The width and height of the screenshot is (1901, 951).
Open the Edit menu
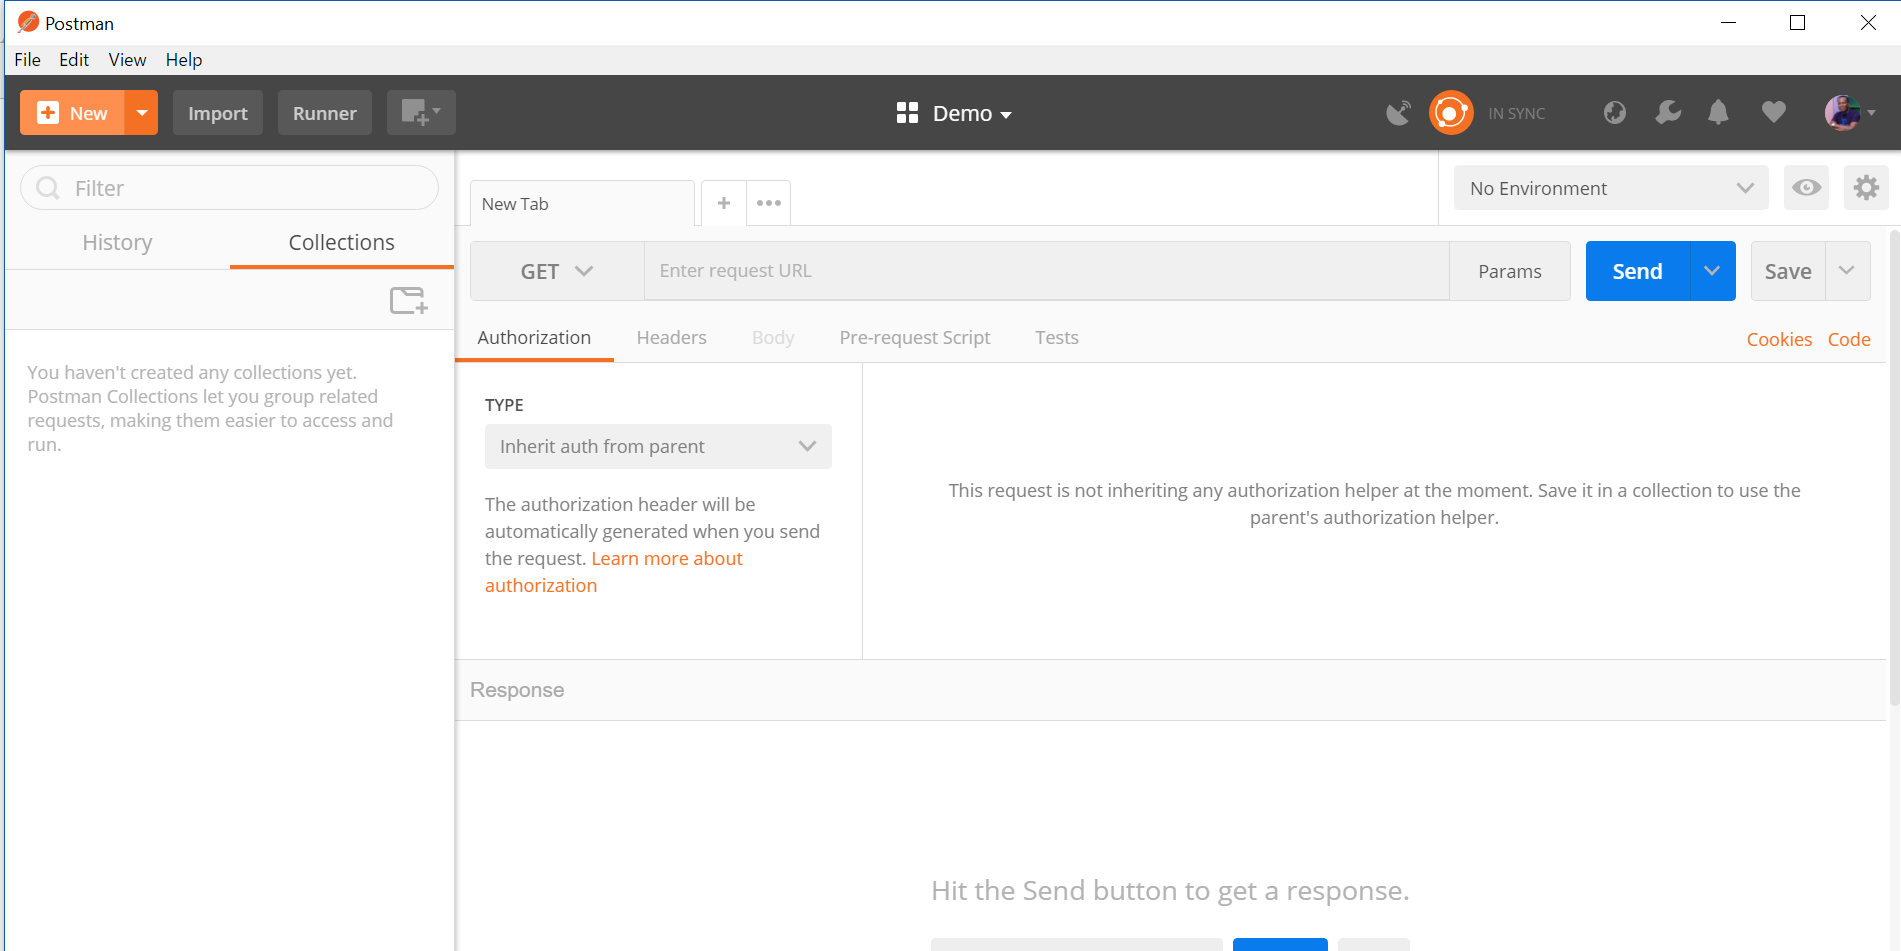74,60
